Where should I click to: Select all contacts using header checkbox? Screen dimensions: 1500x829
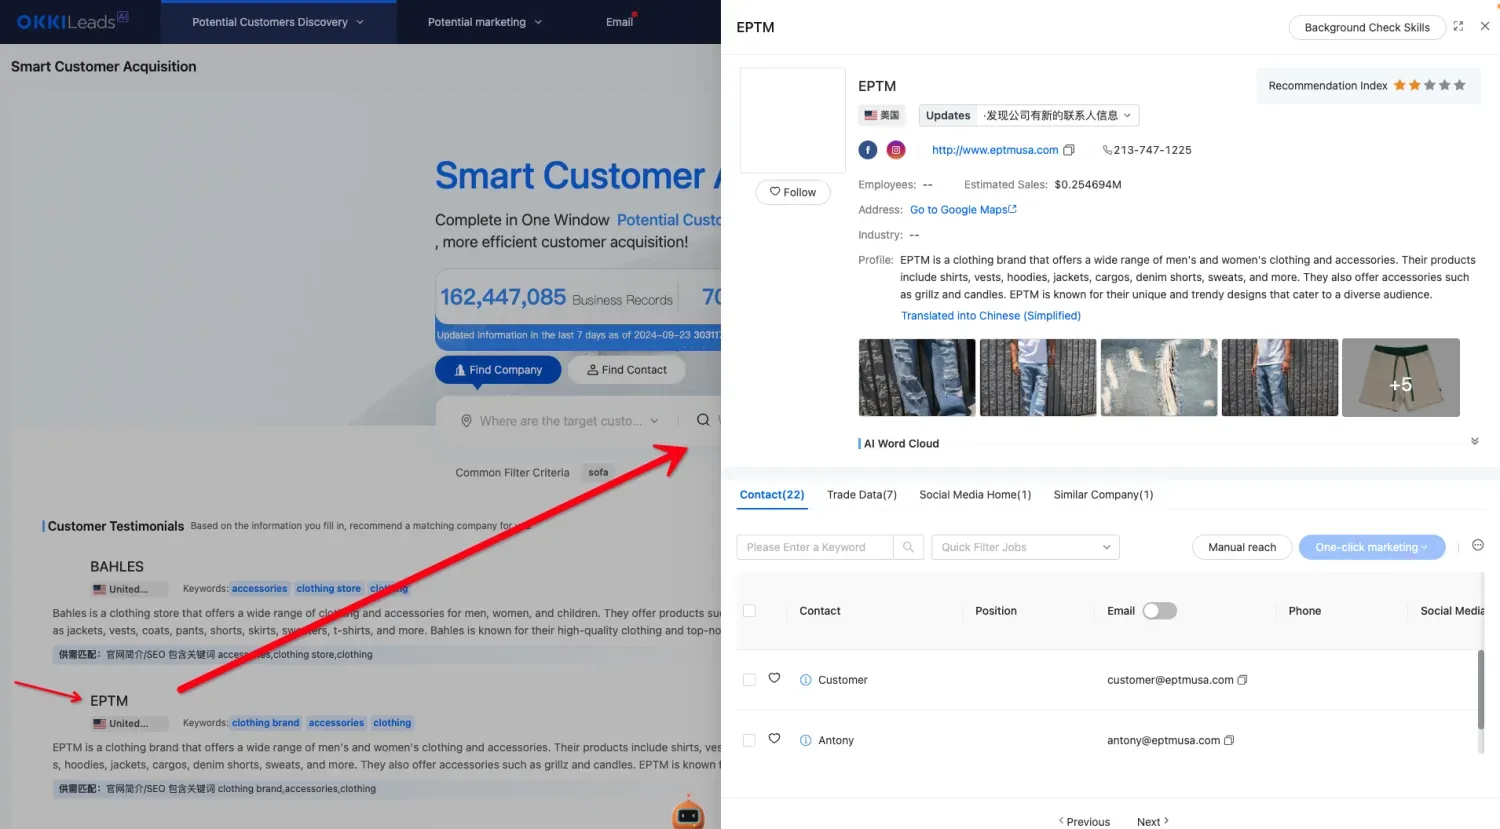(x=749, y=611)
